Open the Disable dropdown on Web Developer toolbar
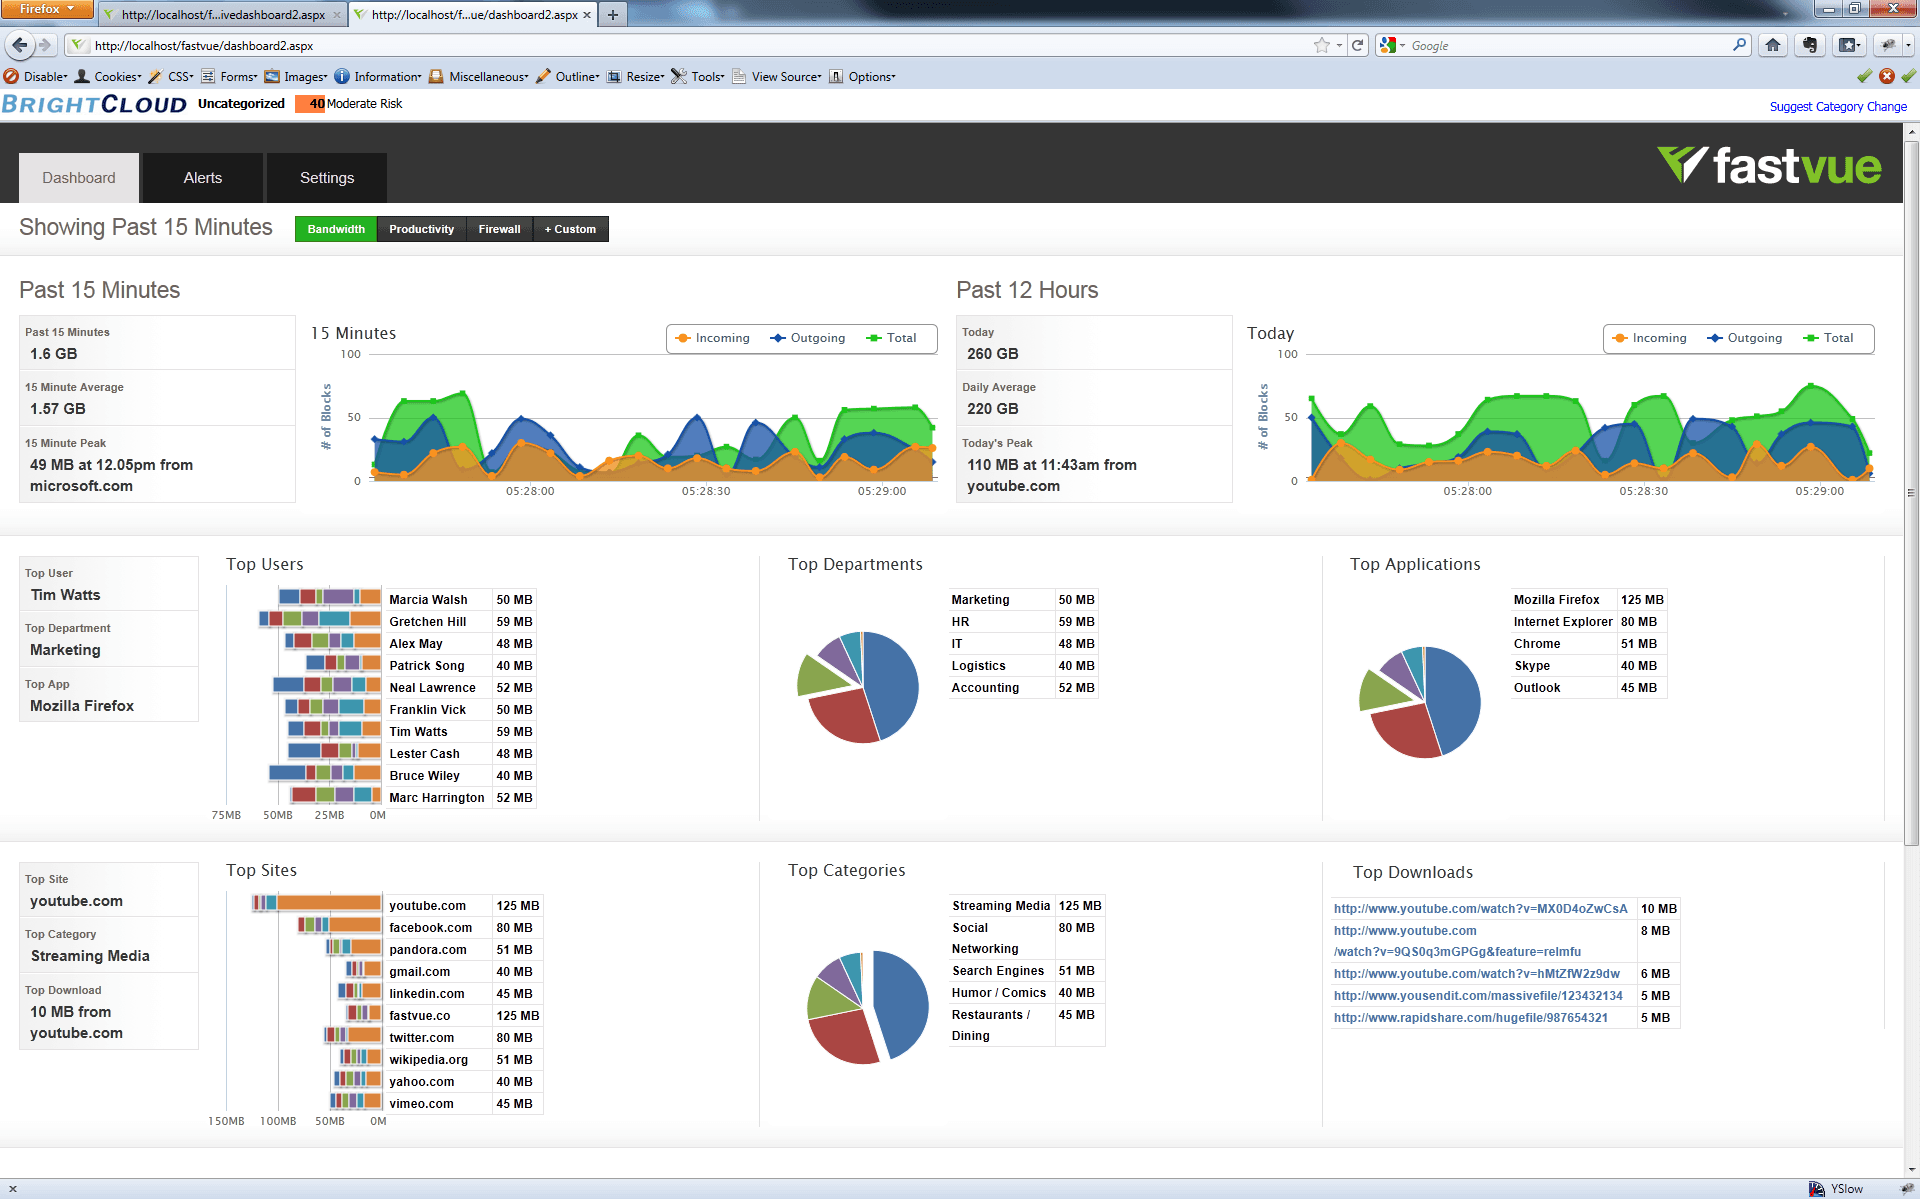Viewport: 1920px width, 1200px height. click(x=36, y=77)
